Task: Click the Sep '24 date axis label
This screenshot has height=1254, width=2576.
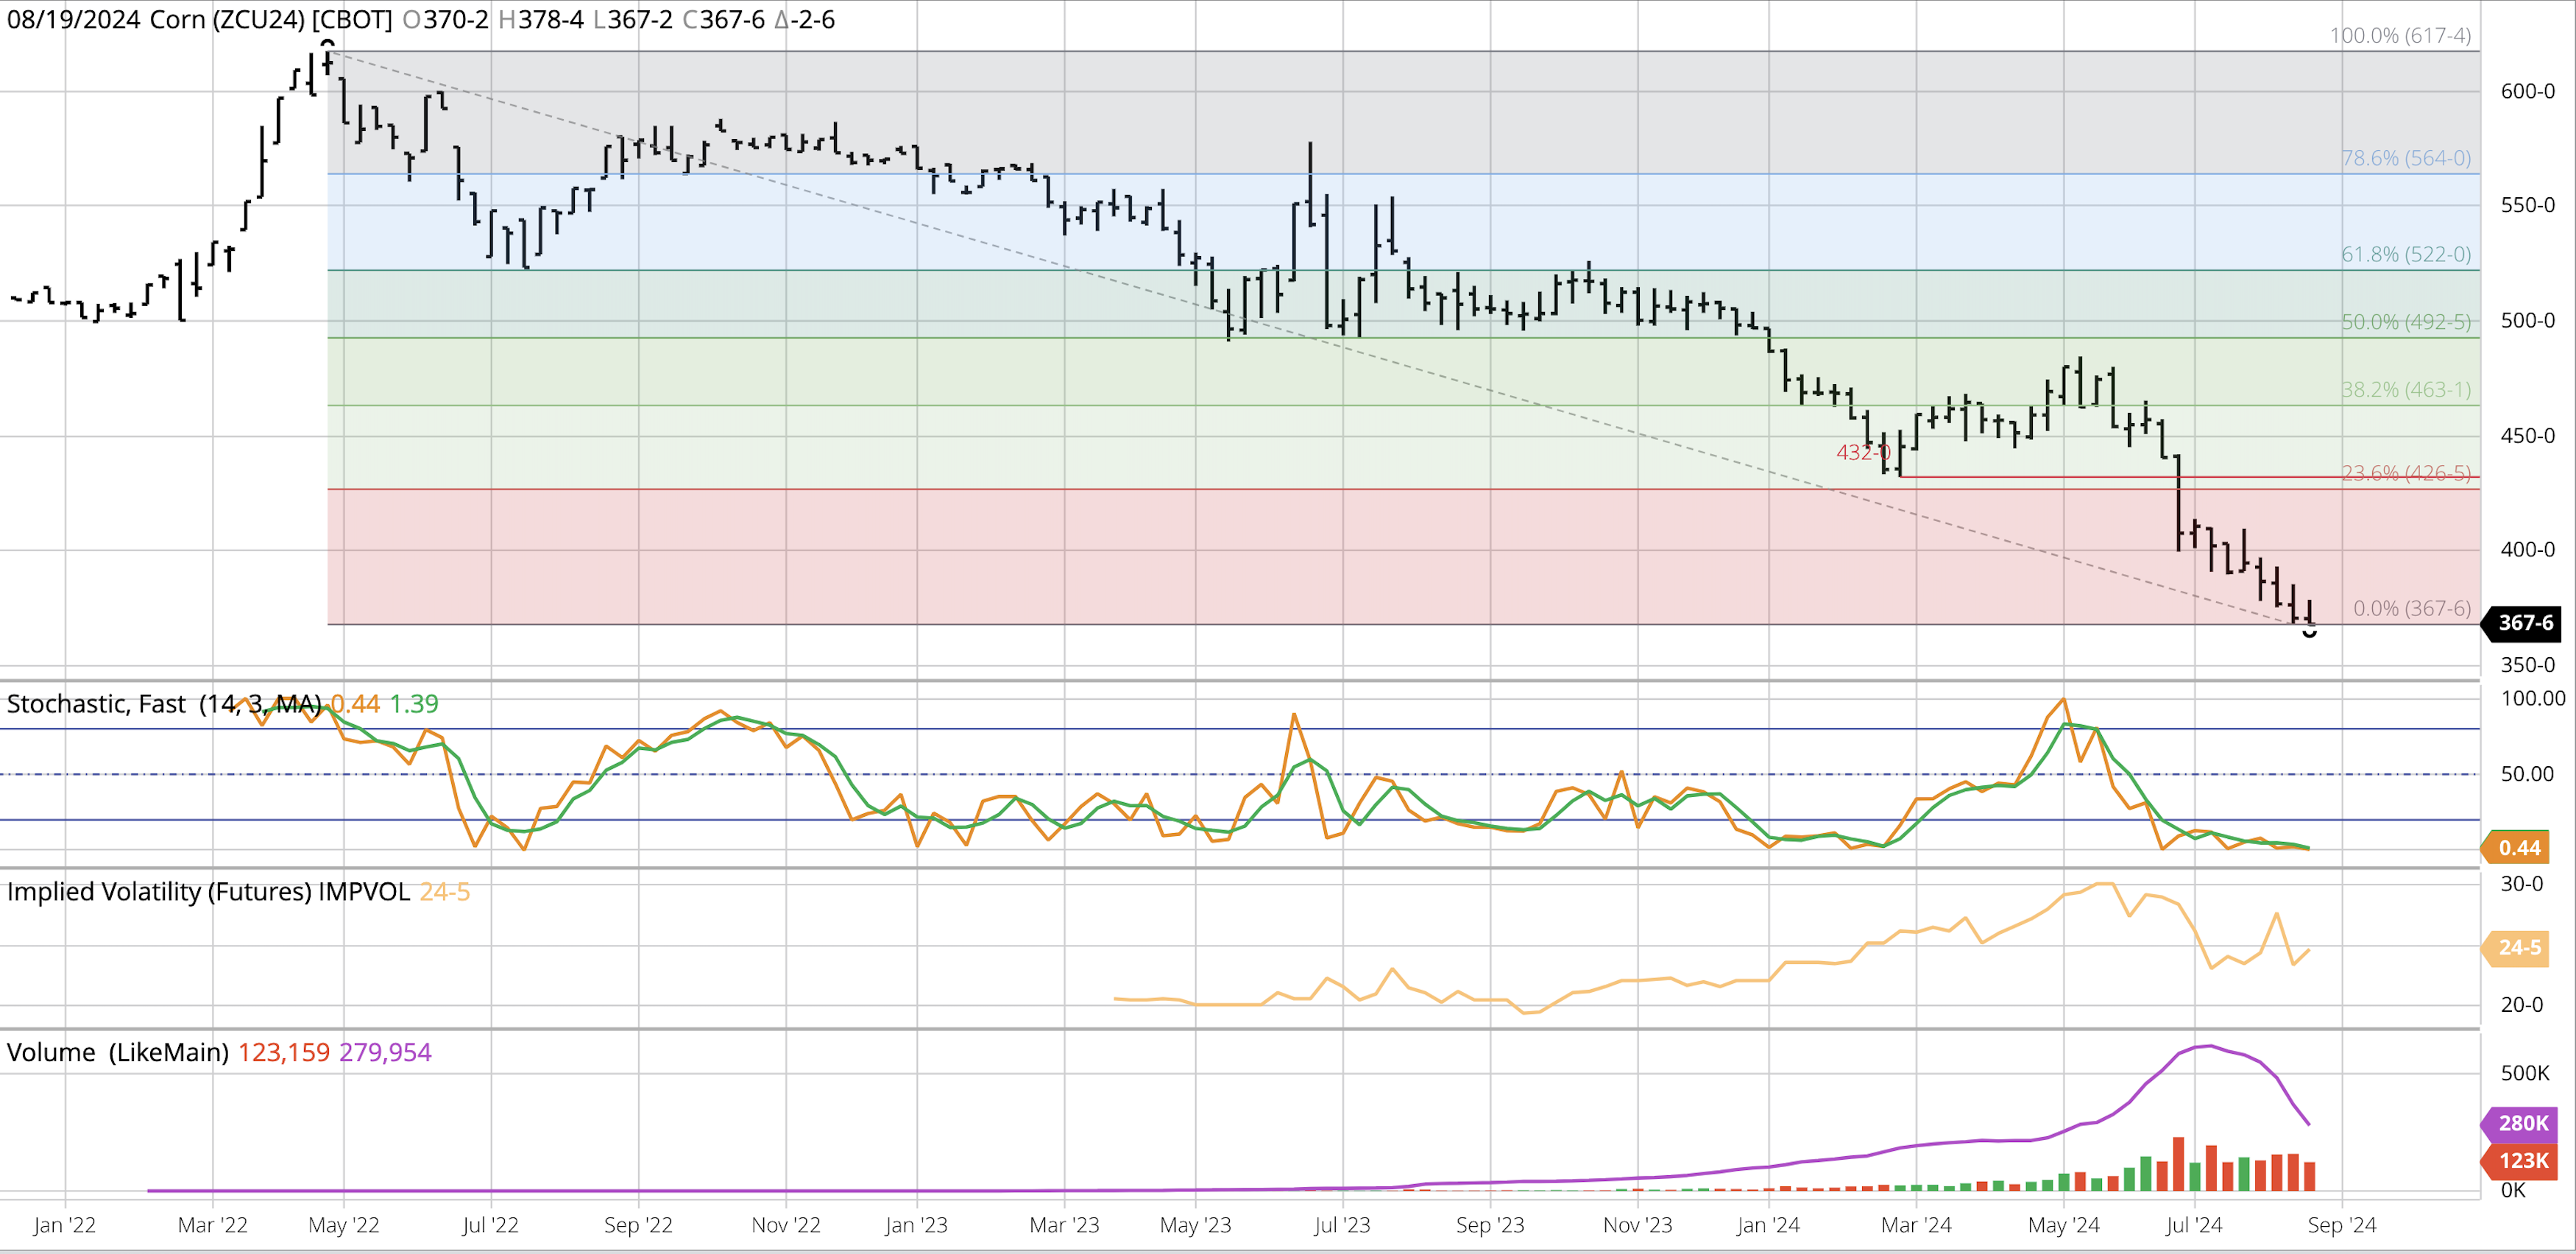Action: click(2341, 1225)
